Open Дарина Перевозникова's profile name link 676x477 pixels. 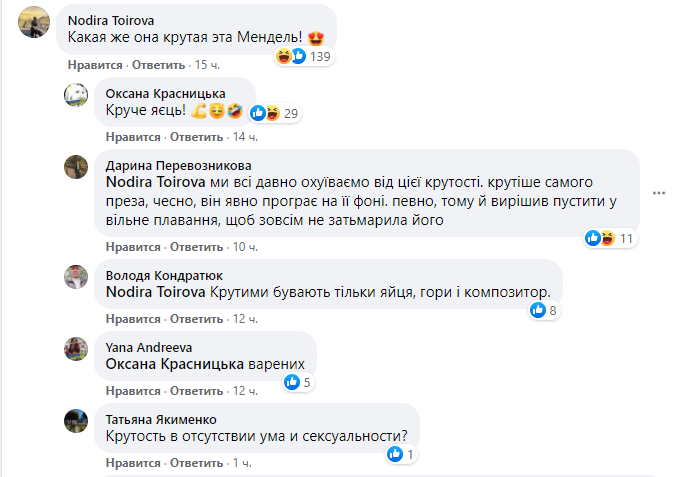(x=173, y=165)
